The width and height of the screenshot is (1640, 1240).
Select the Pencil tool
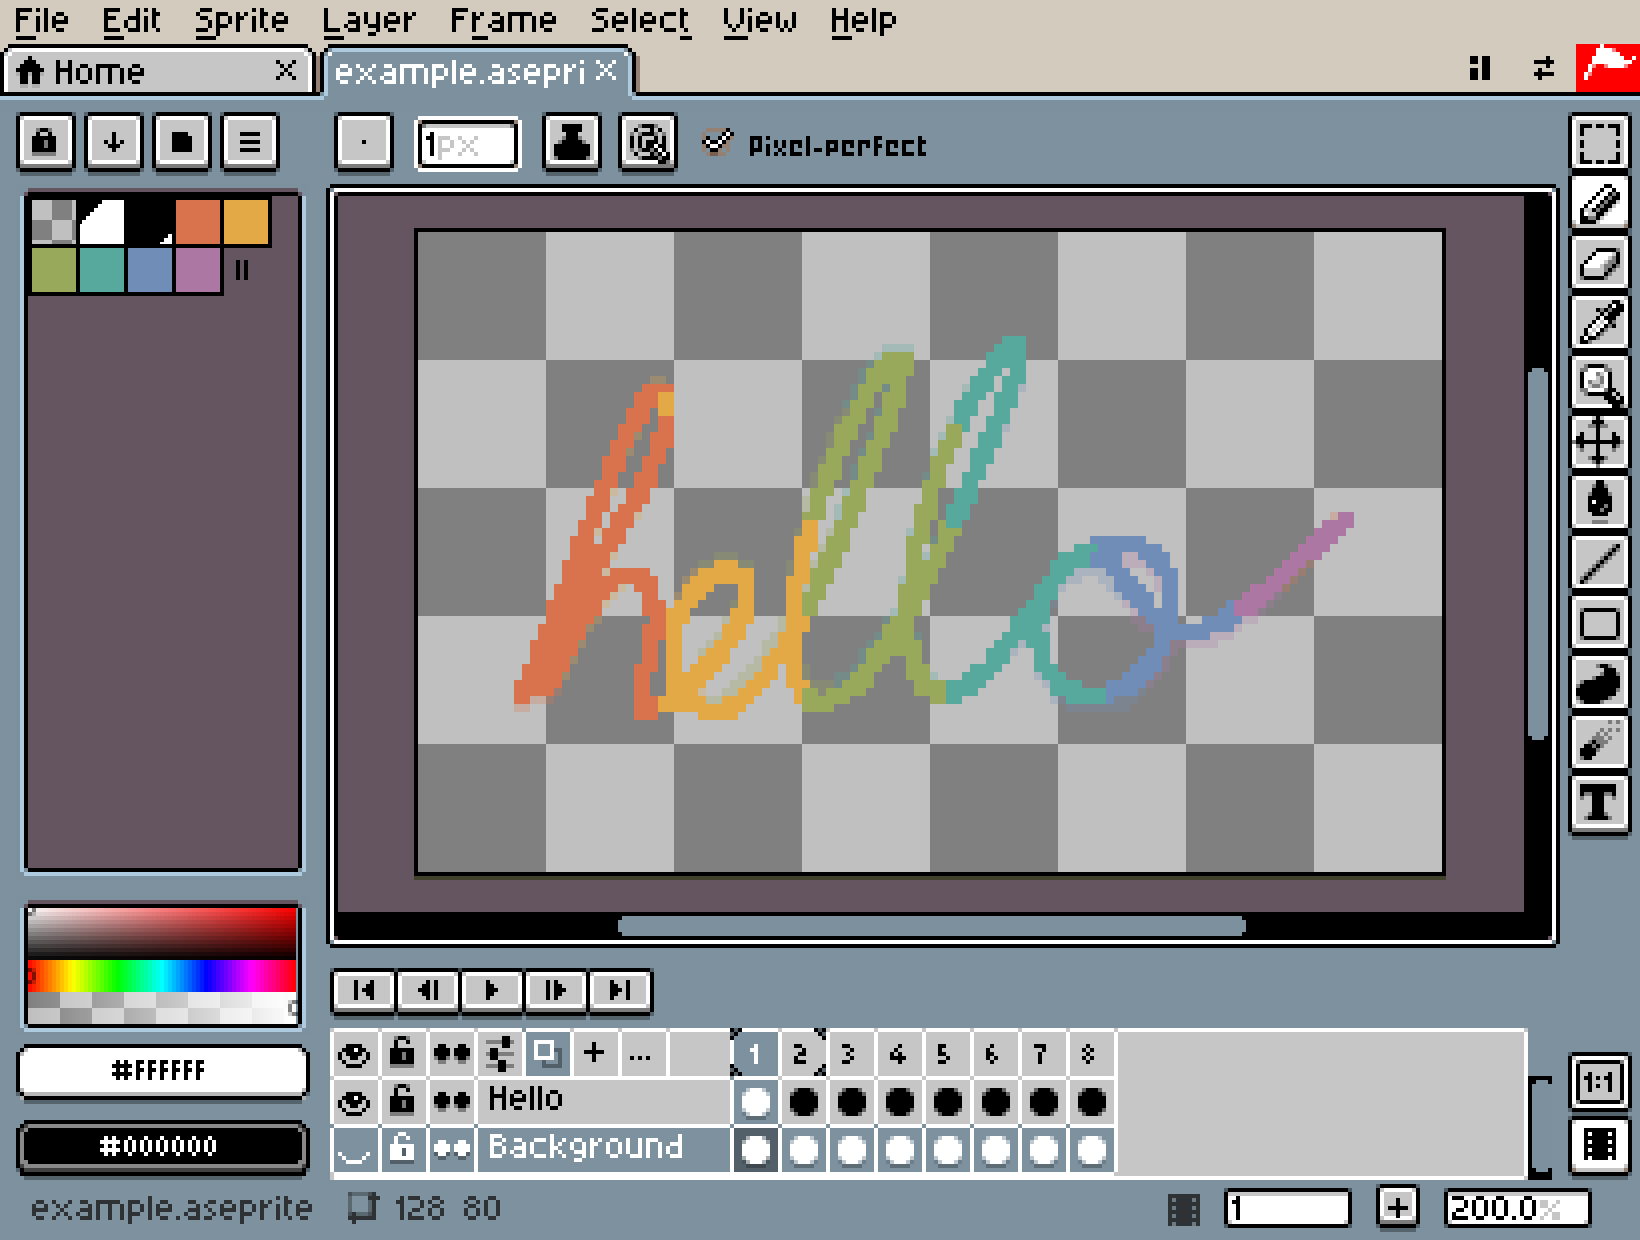pos(1599,203)
